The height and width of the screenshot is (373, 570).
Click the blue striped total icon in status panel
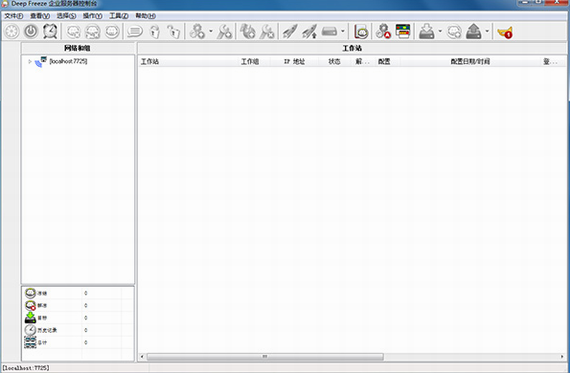click(x=31, y=342)
